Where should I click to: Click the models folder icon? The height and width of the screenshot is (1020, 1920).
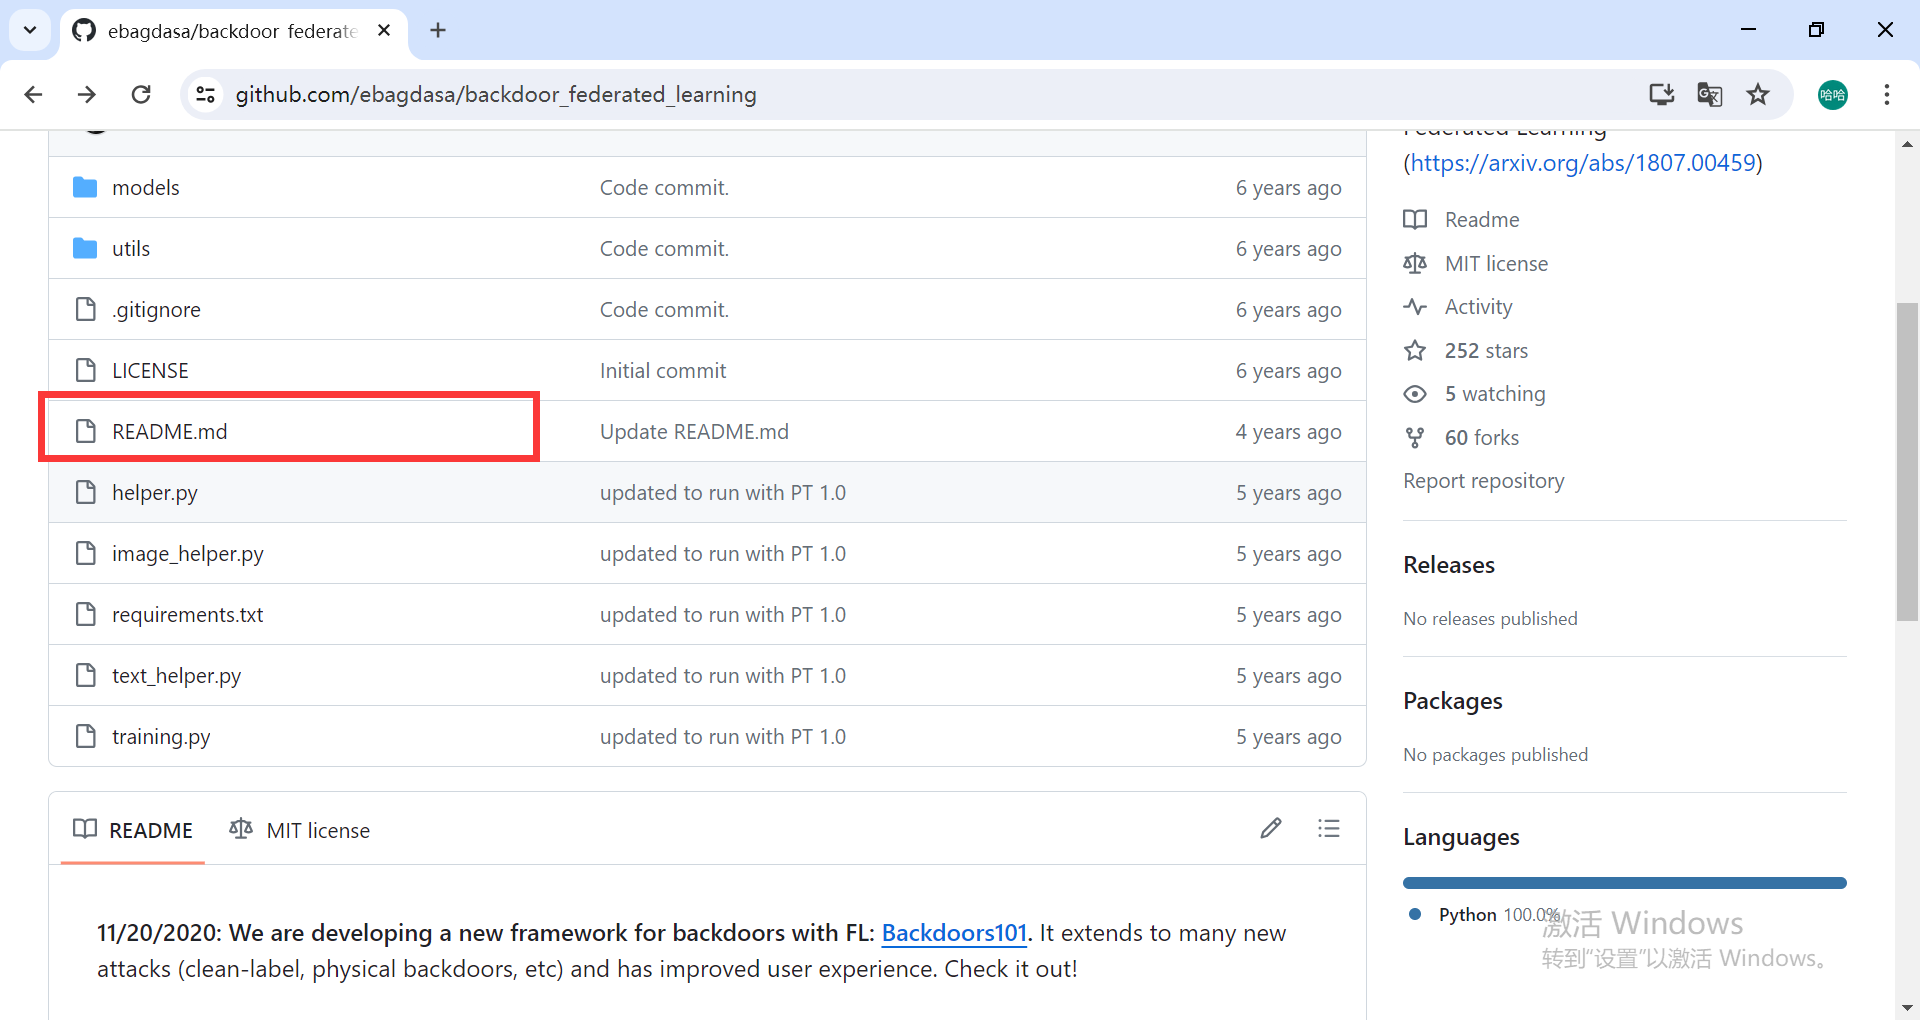pyautogui.click(x=85, y=187)
